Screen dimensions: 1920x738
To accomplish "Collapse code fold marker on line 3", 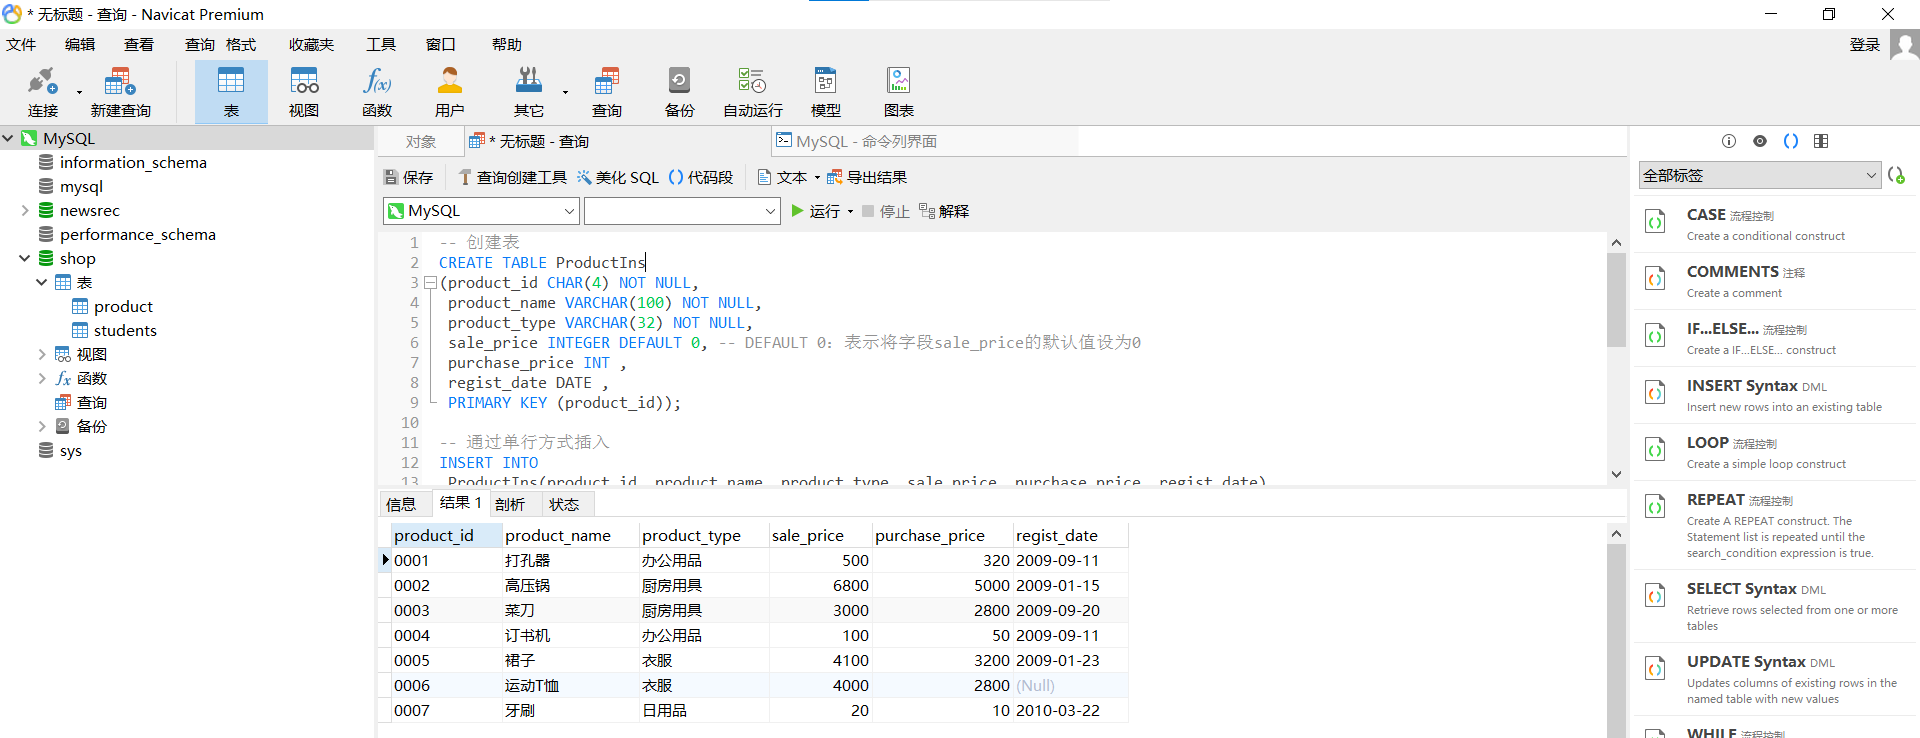I will pos(431,283).
